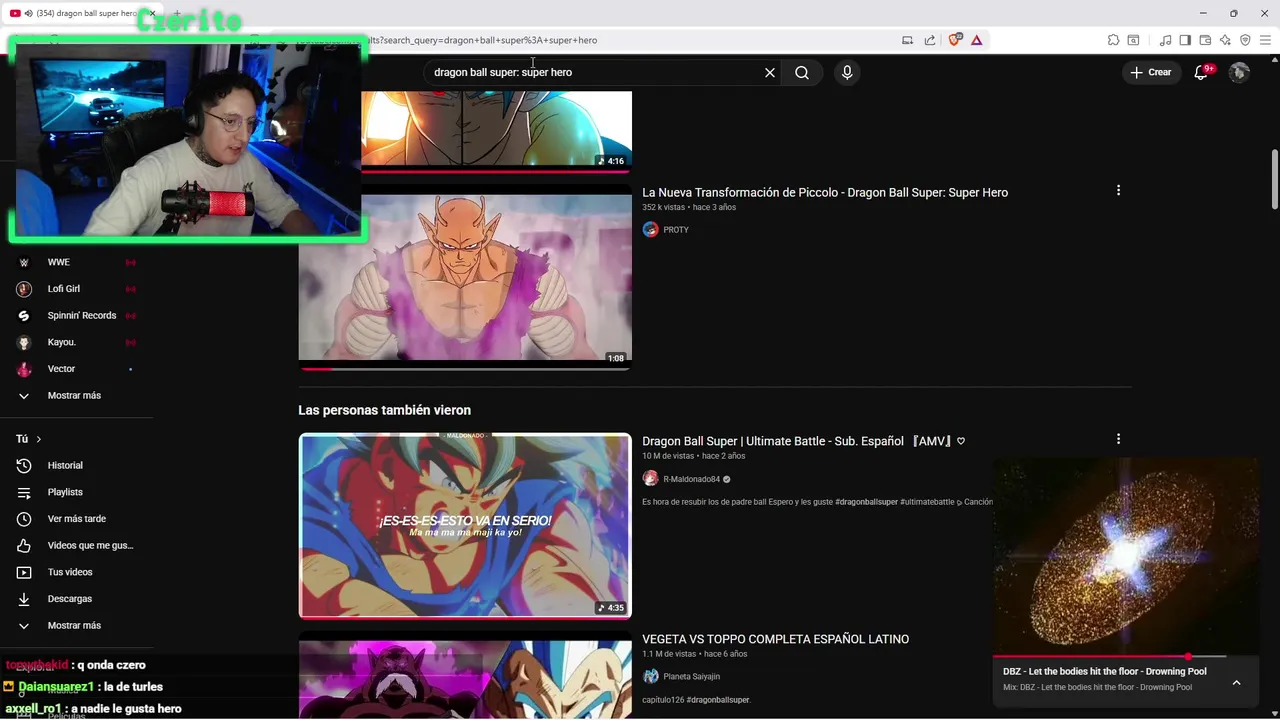Screen dimensions: 1280x720
Task: Open the browser hamburger main menu
Action: (1266, 40)
